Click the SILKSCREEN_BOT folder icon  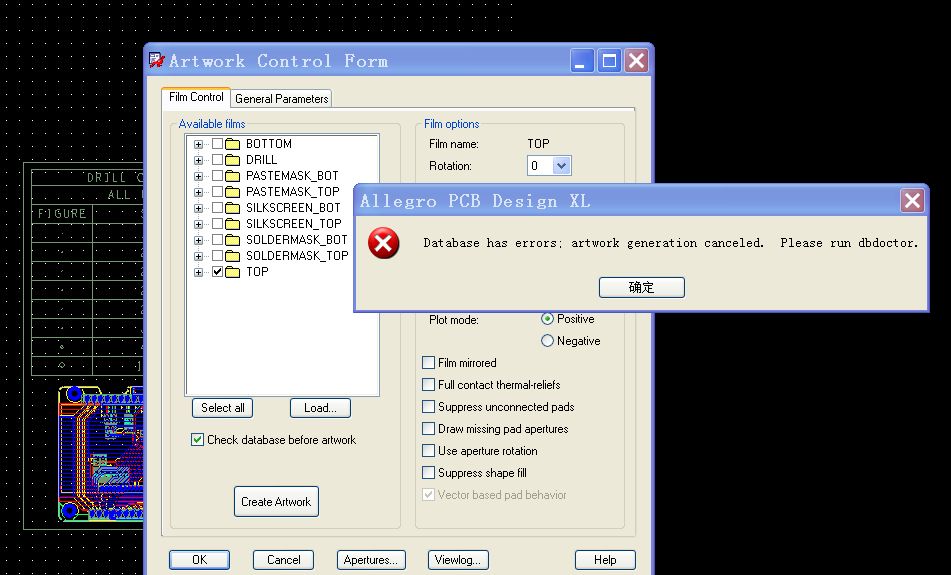tap(233, 208)
